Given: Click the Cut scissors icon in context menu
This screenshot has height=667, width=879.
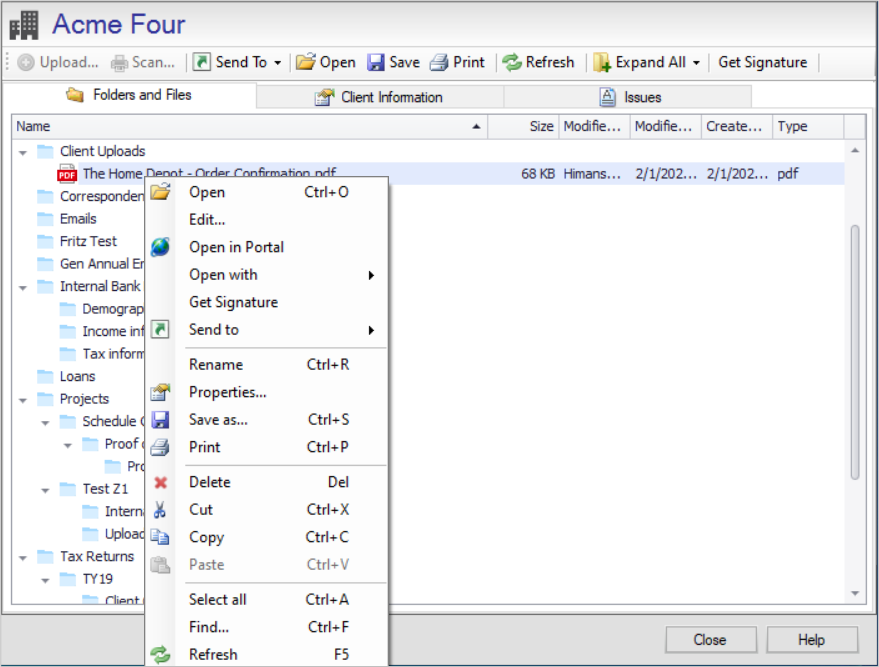Looking at the screenshot, I should 161,510.
